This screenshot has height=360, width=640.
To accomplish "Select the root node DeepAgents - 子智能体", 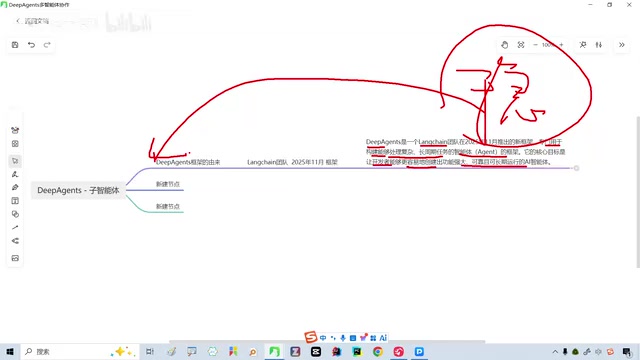I will [x=78, y=190].
